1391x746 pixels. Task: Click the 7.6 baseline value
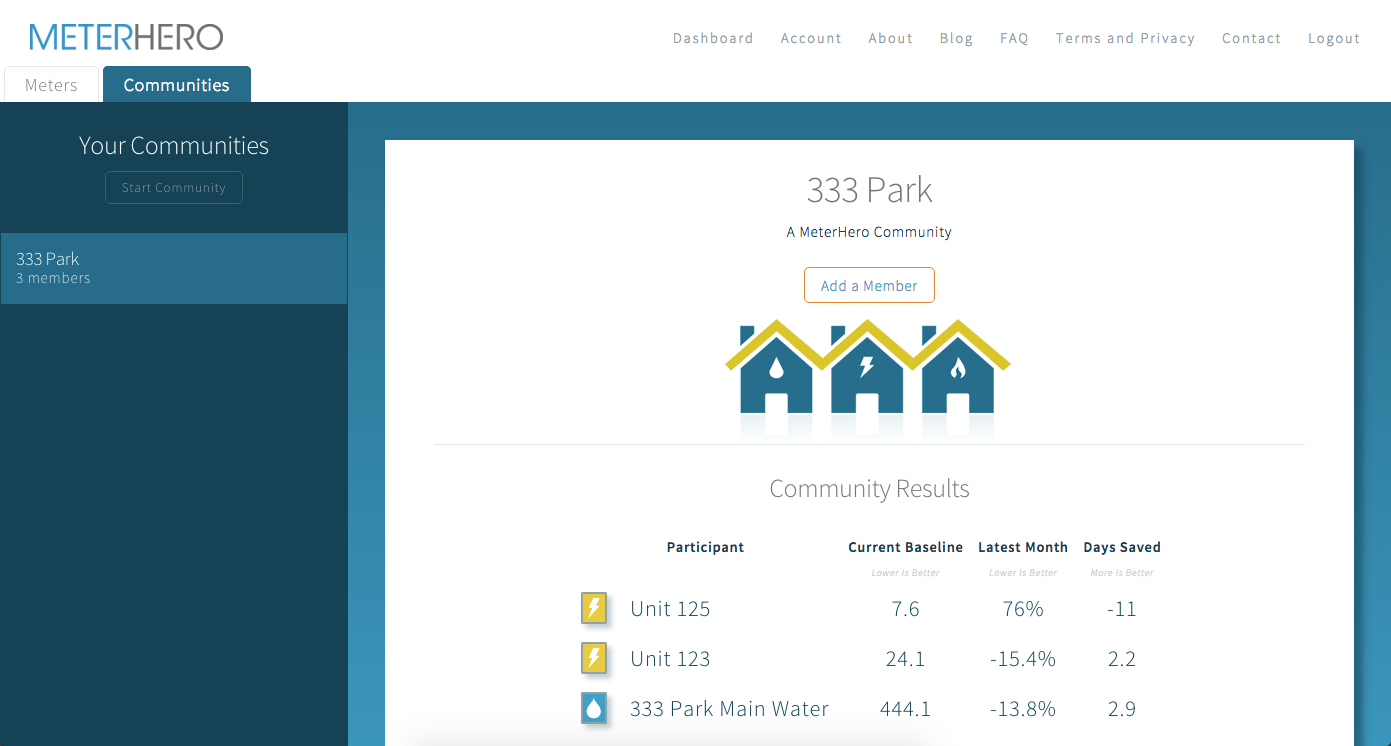tap(905, 608)
